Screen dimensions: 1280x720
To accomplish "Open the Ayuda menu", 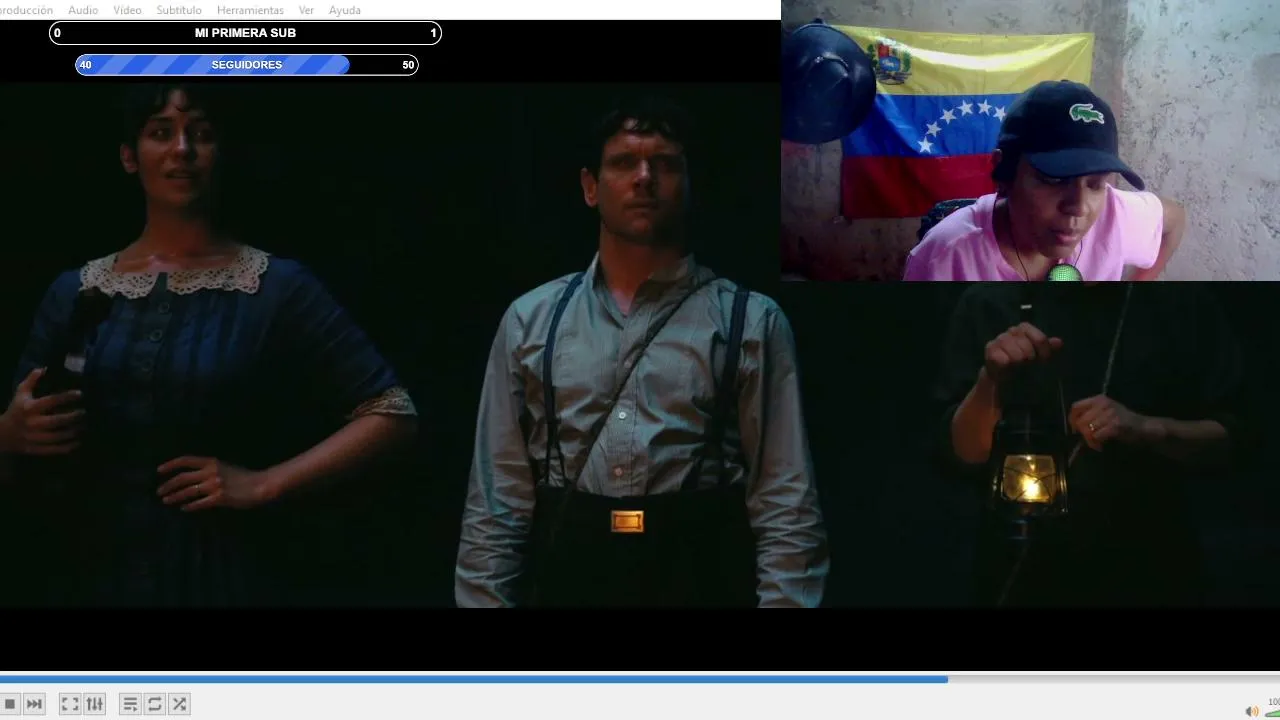I will tap(345, 10).
